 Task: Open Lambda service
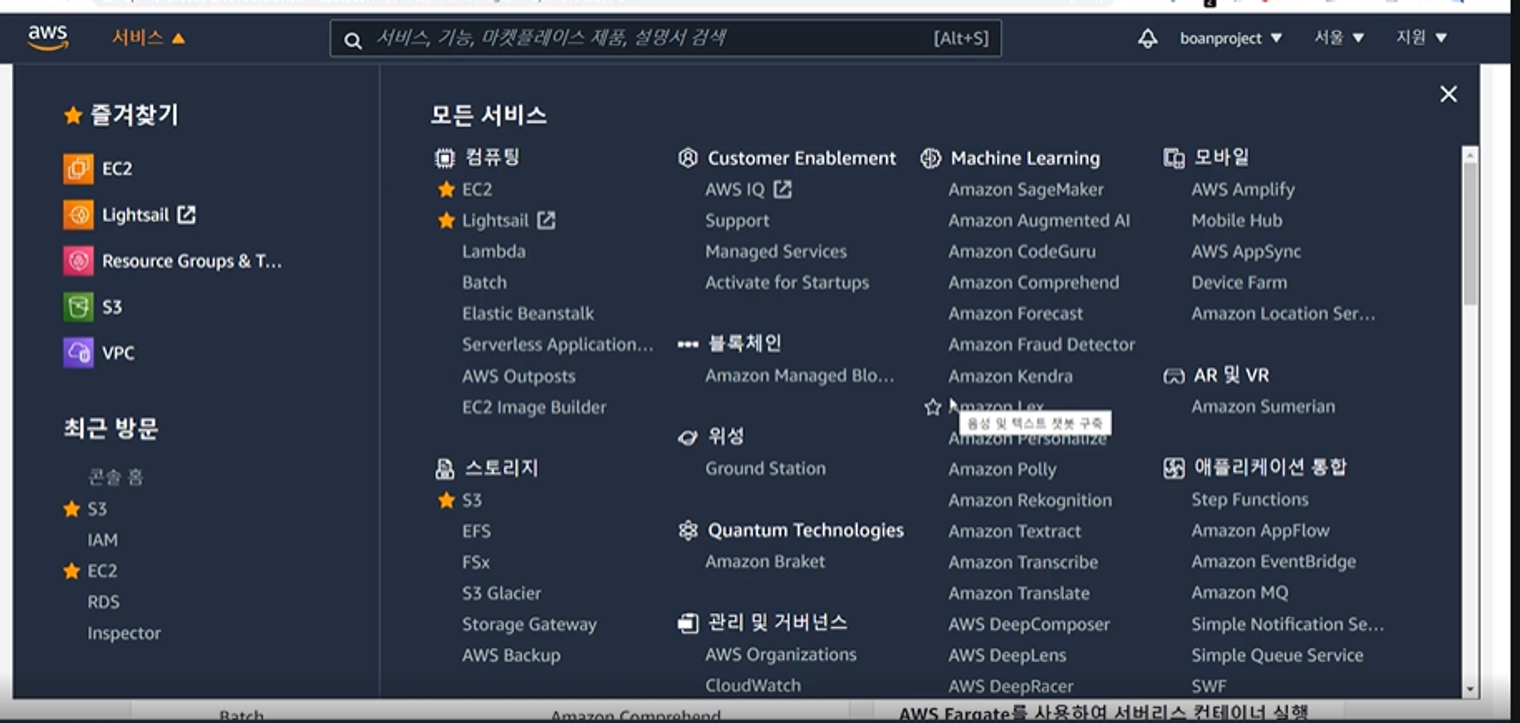point(493,251)
